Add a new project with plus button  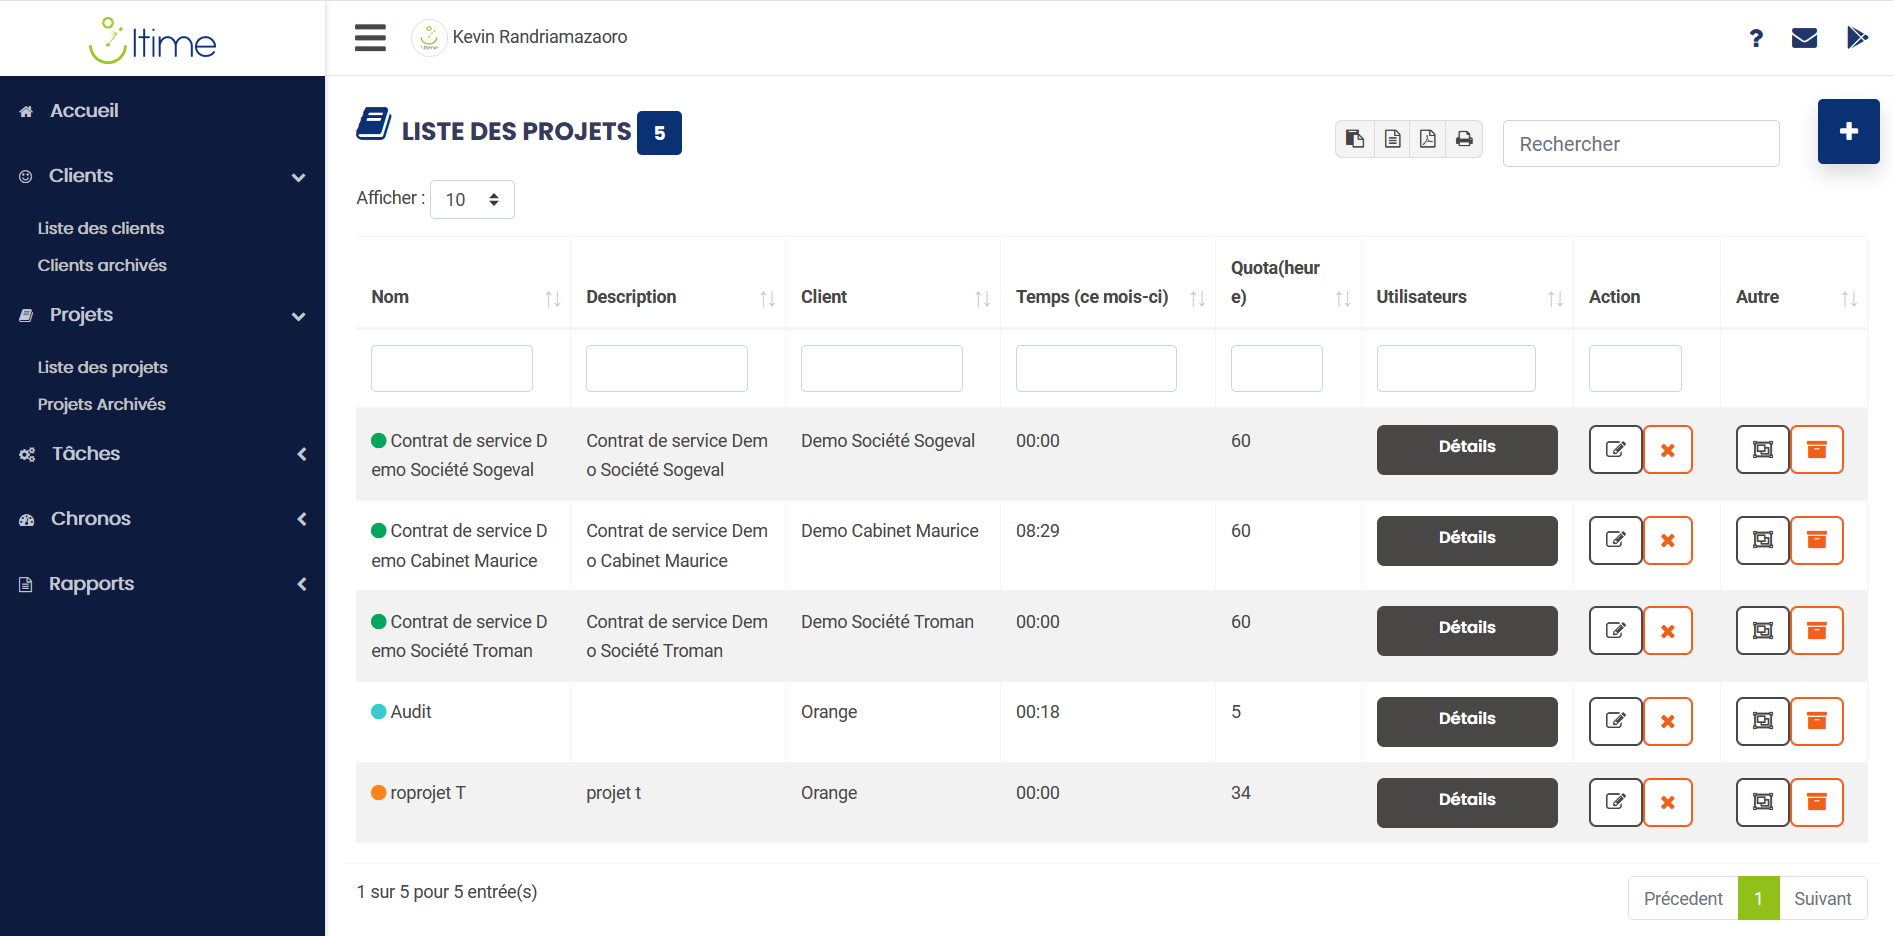(x=1848, y=131)
